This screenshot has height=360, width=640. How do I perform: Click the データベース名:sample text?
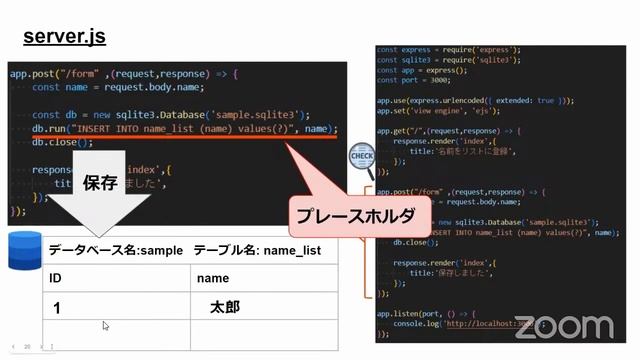pos(116,250)
